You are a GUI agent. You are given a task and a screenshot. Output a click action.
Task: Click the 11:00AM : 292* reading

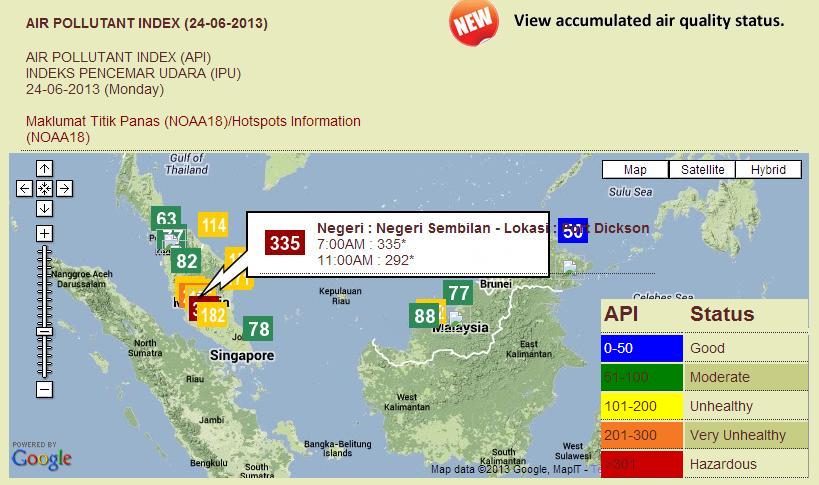[366, 260]
